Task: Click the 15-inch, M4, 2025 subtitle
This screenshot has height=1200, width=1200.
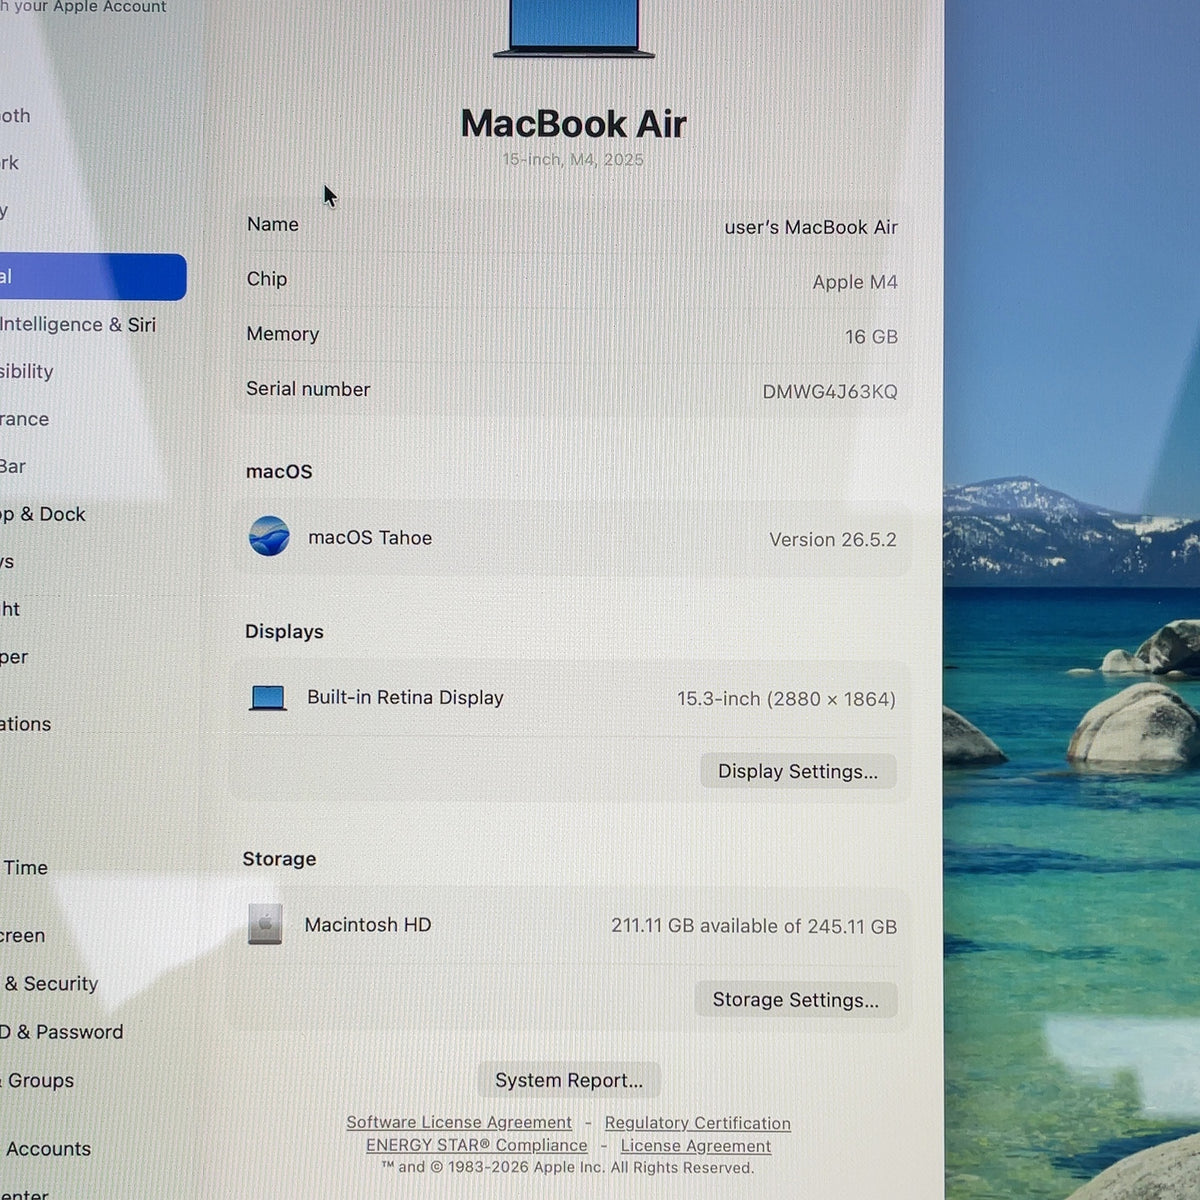Action: pyautogui.click(x=573, y=160)
